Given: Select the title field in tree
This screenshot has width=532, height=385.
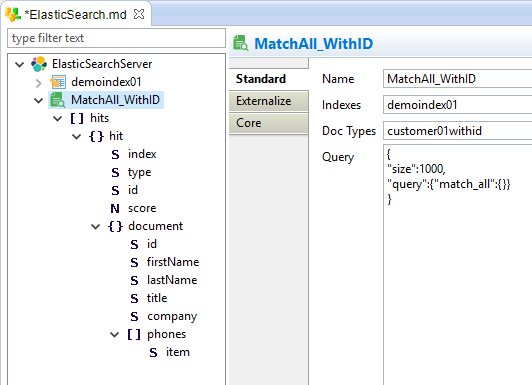Looking at the screenshot, I should pos(157,298).
